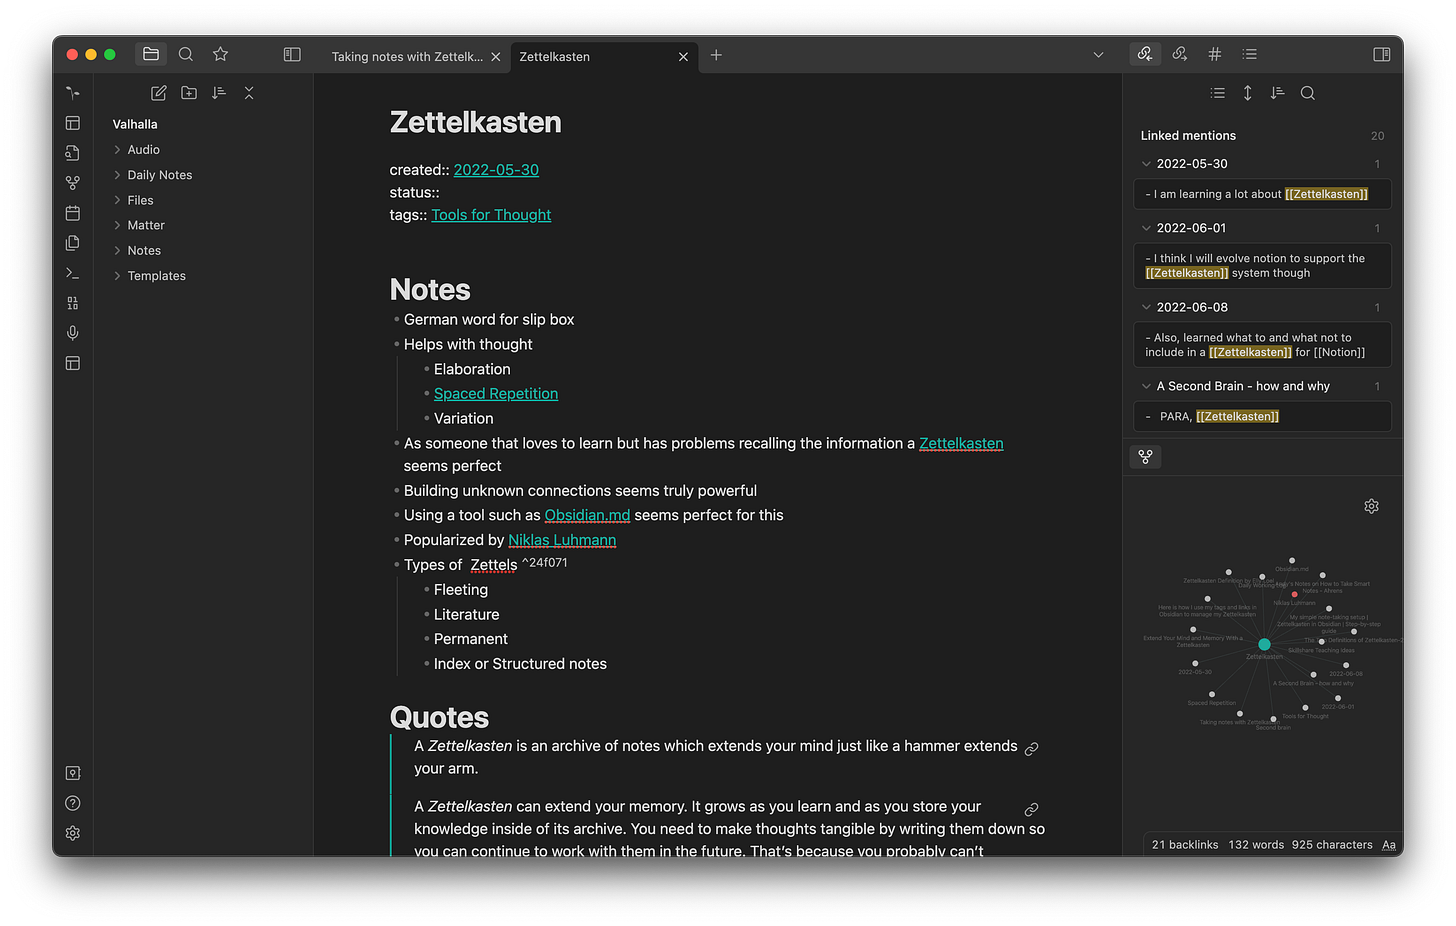Collapse the 2022-06-01 linked mention
The image size is (1456, 926).
1146,228
